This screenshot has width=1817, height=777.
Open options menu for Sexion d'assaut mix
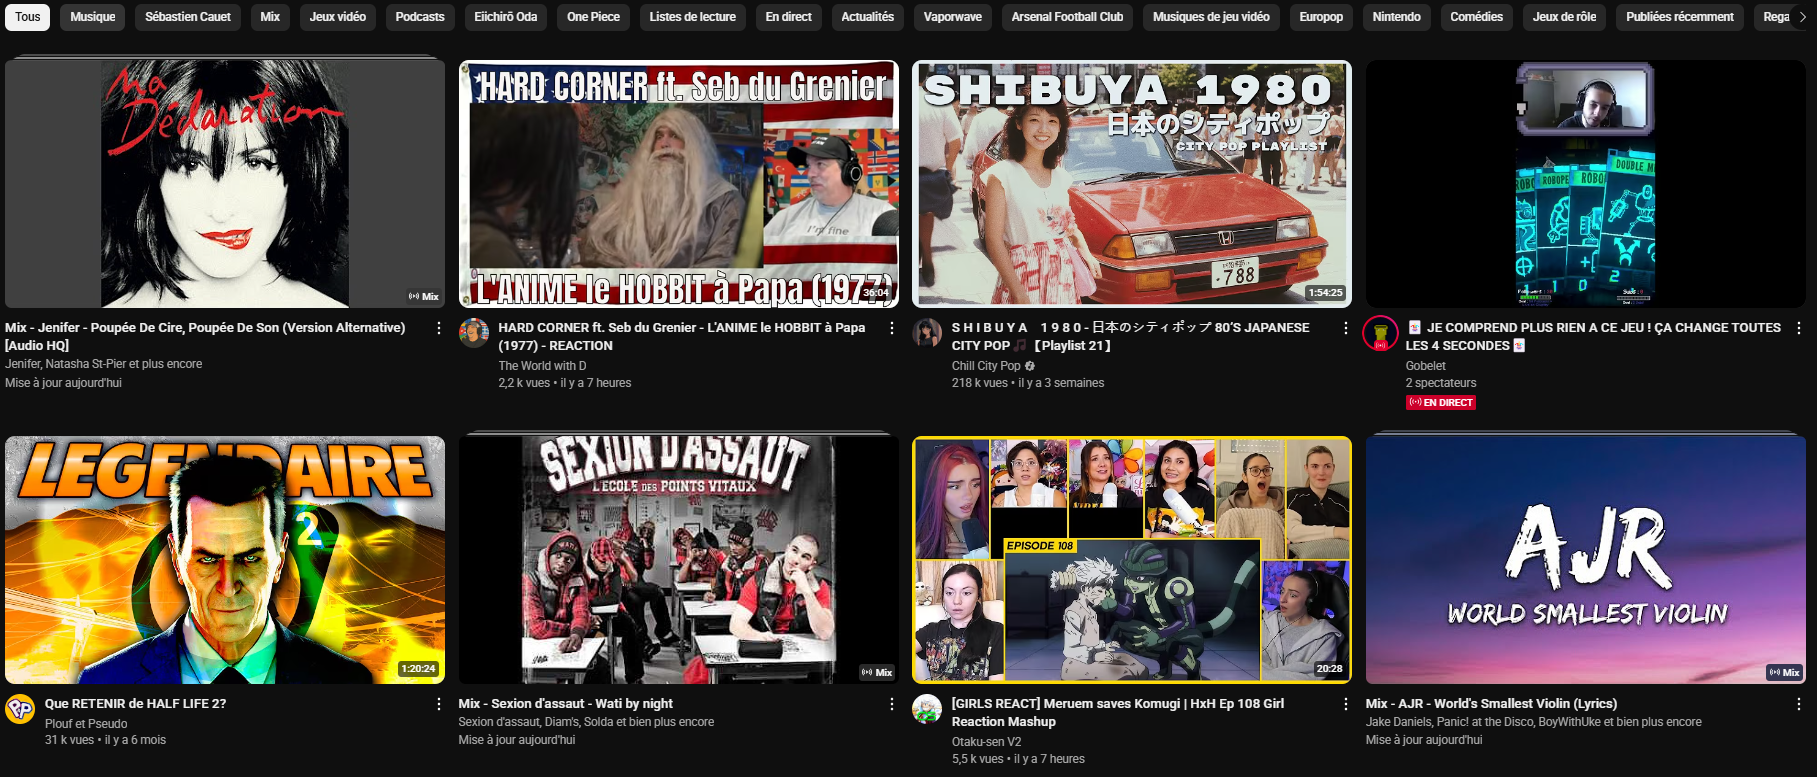(891, 704)
